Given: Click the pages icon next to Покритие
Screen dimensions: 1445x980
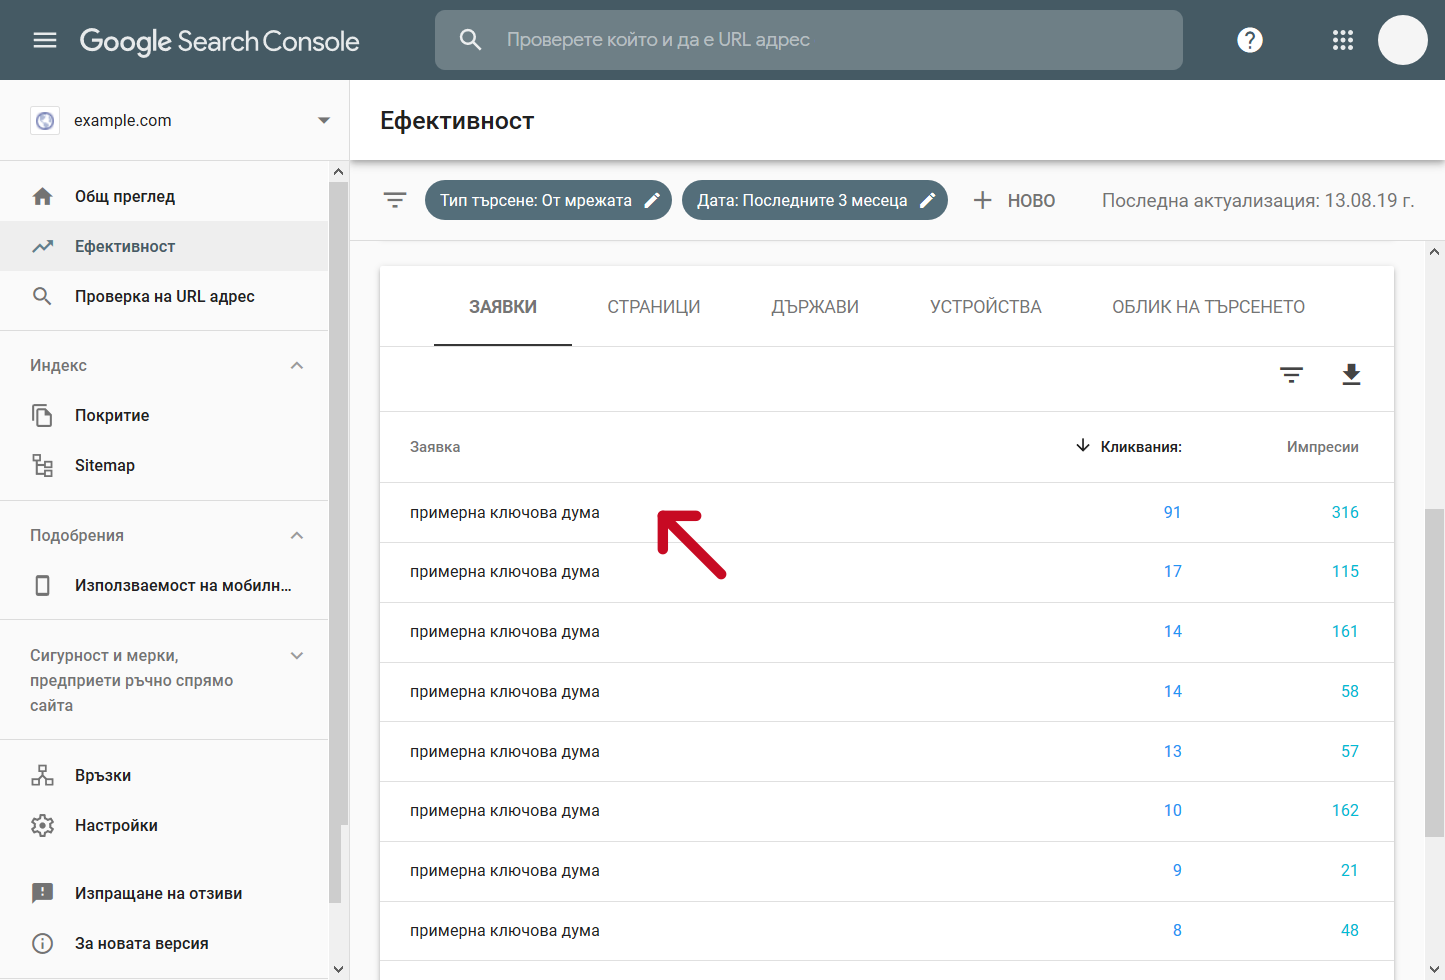Looking at the screenshot, I should point(42,416).
